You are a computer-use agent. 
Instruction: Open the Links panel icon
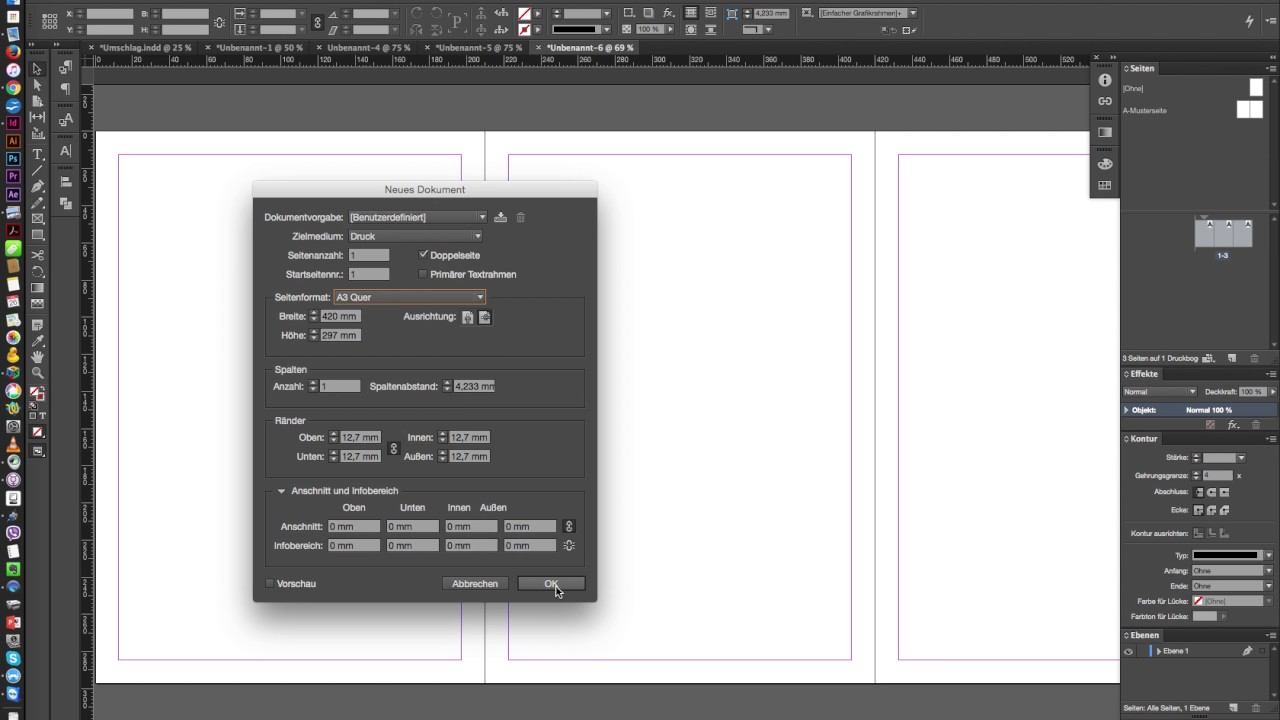[x=1105, y=101]
